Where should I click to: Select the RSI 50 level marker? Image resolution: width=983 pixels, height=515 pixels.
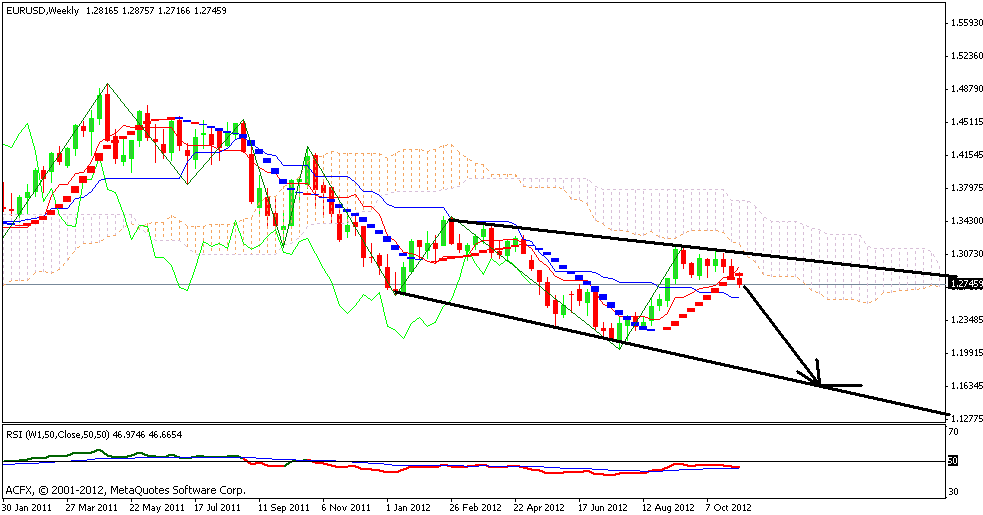tap(953, 461)
